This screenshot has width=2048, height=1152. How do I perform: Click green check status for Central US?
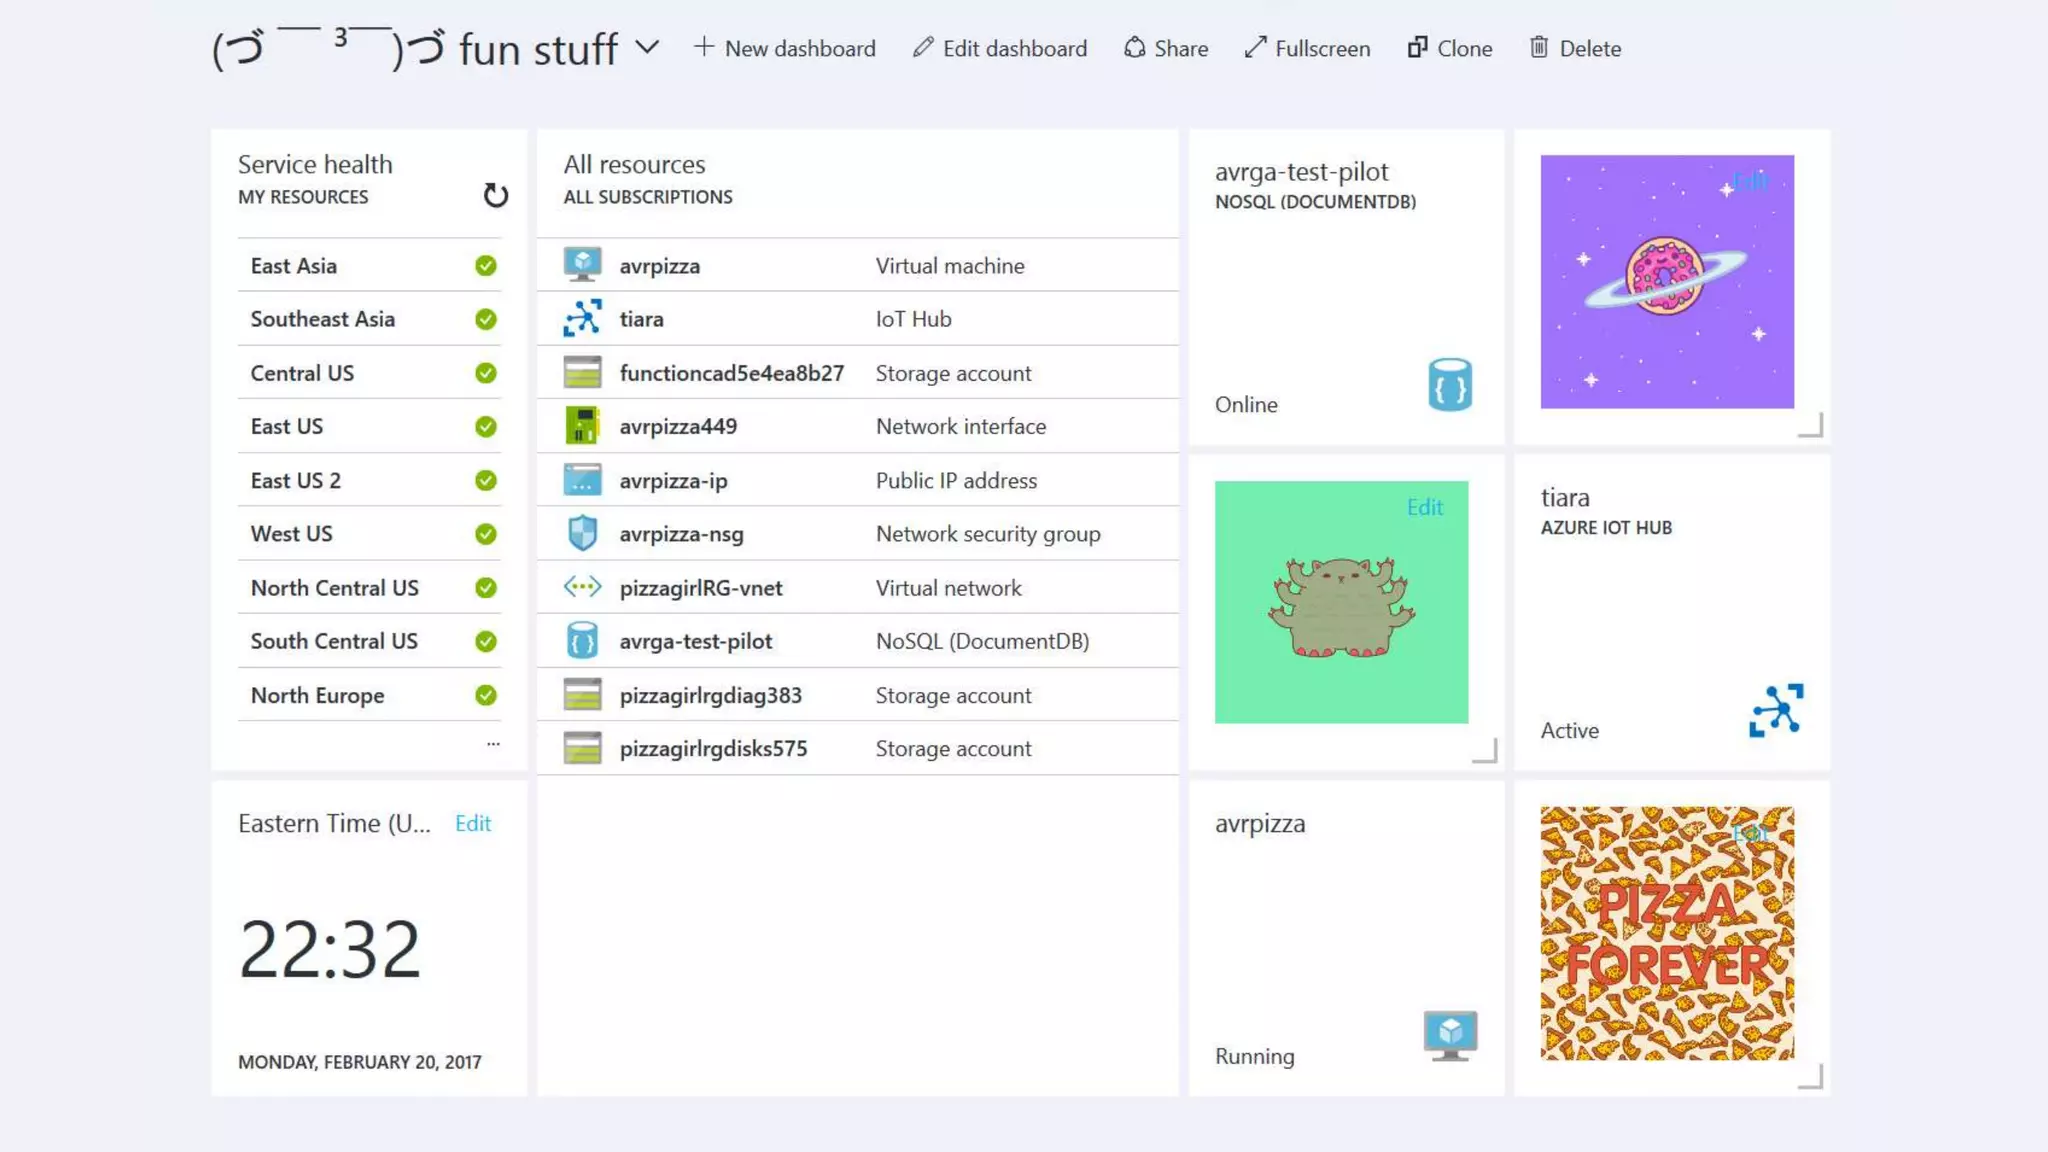click(486, 373)
